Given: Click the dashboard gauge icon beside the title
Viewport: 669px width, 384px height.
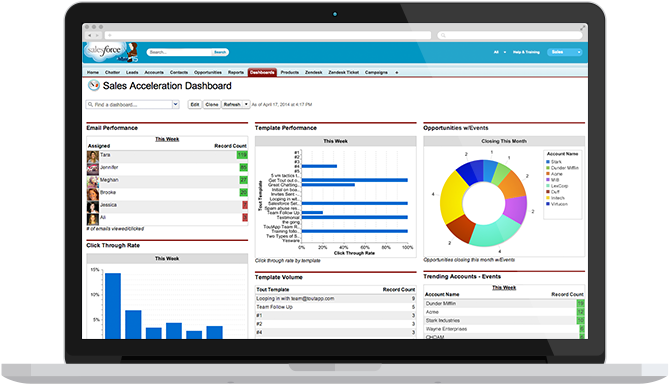Looking at the screenshot, I should (93, 85).
